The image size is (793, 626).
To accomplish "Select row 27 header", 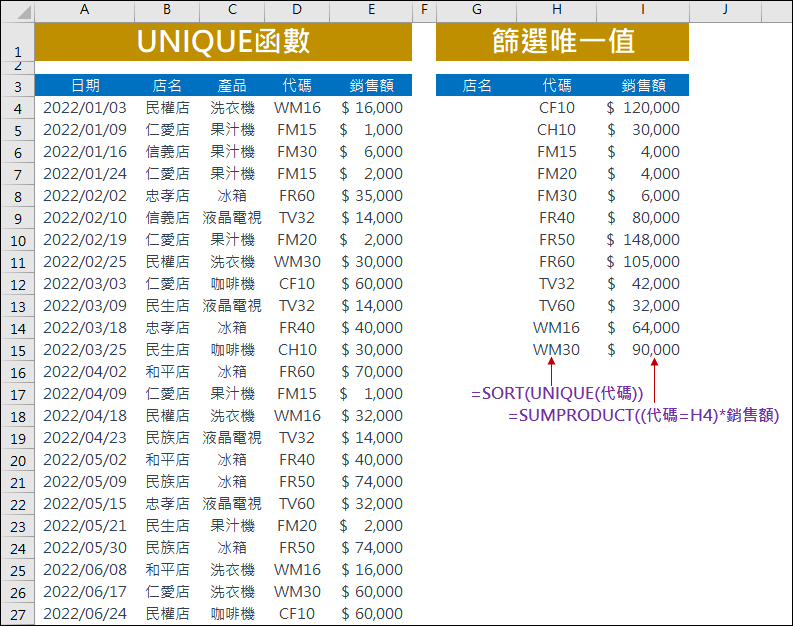I will (x=18, y=615).
